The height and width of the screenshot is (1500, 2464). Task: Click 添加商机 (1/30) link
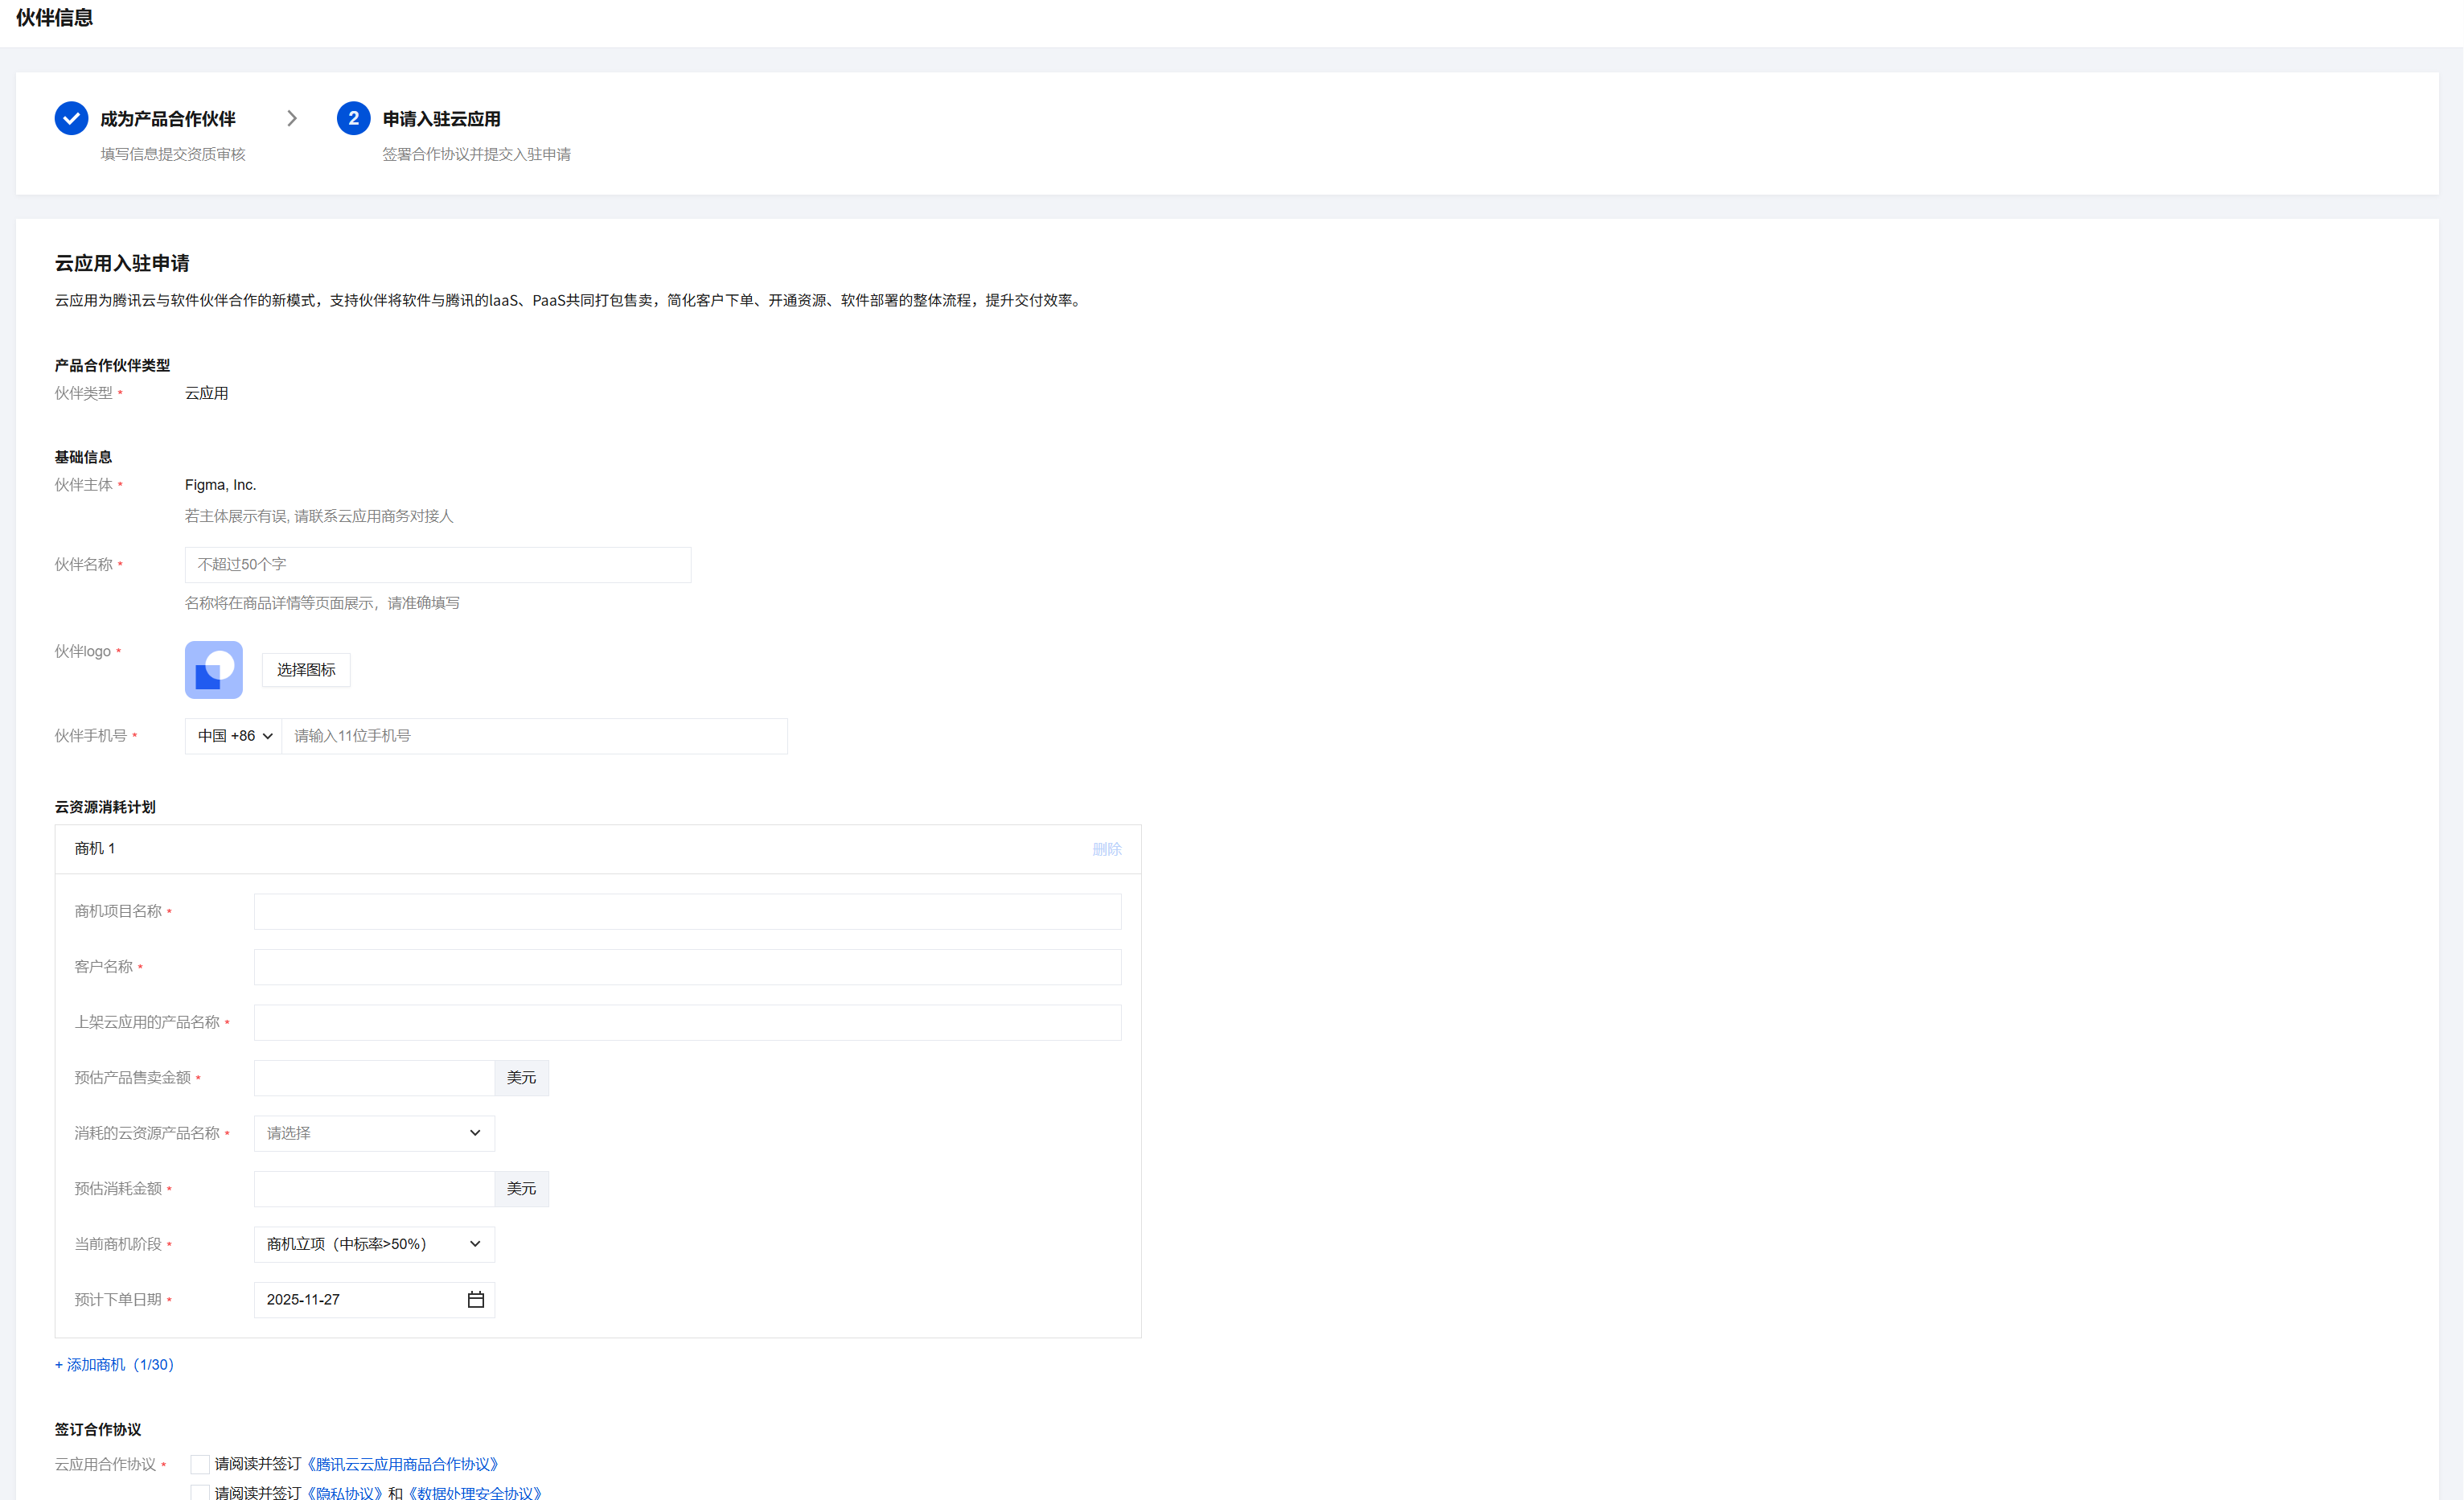pos(114,1364)
